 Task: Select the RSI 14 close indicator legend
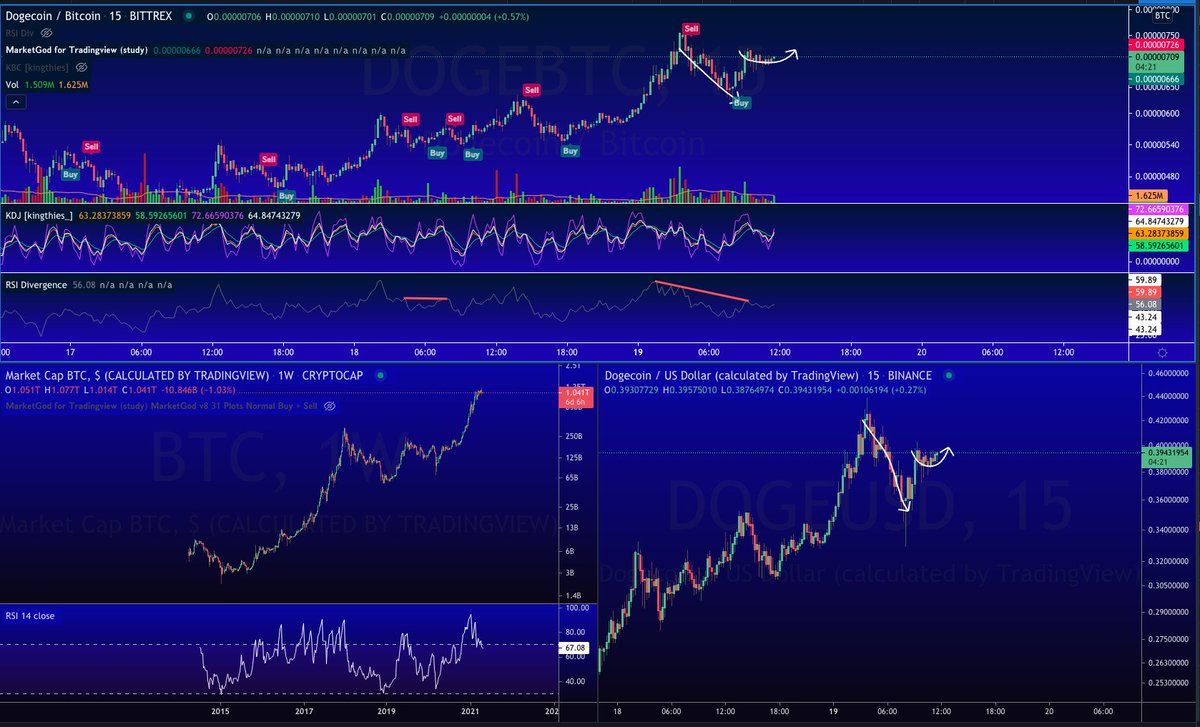pyautogui.click(x=30, y=616)
